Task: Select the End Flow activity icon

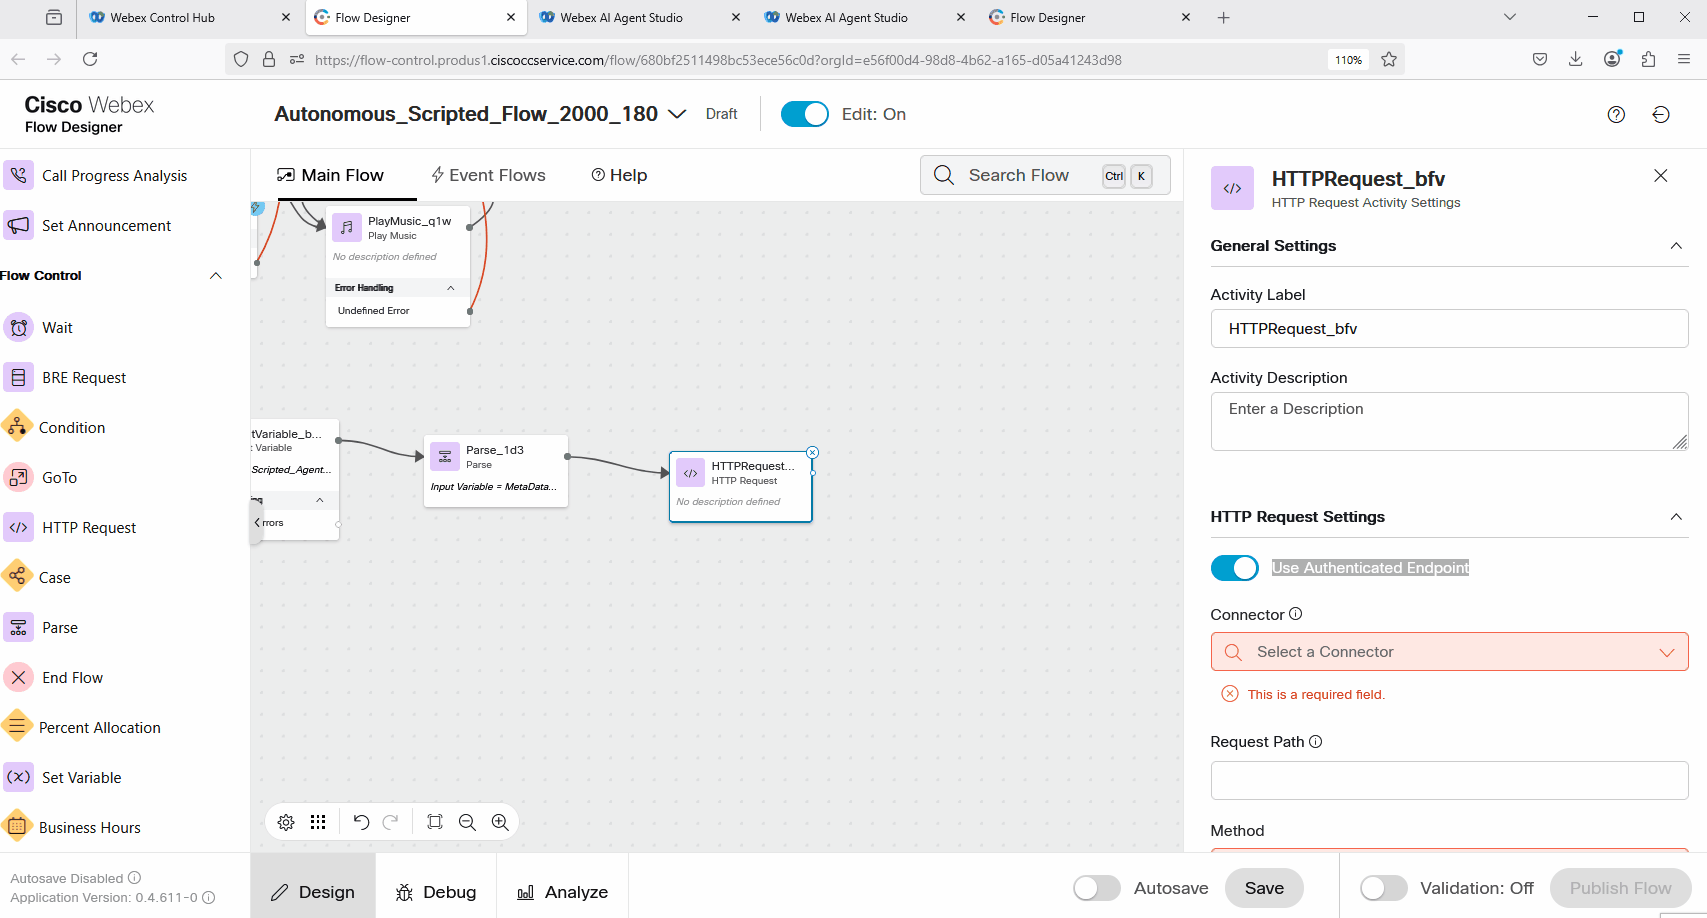Action: 19,677
